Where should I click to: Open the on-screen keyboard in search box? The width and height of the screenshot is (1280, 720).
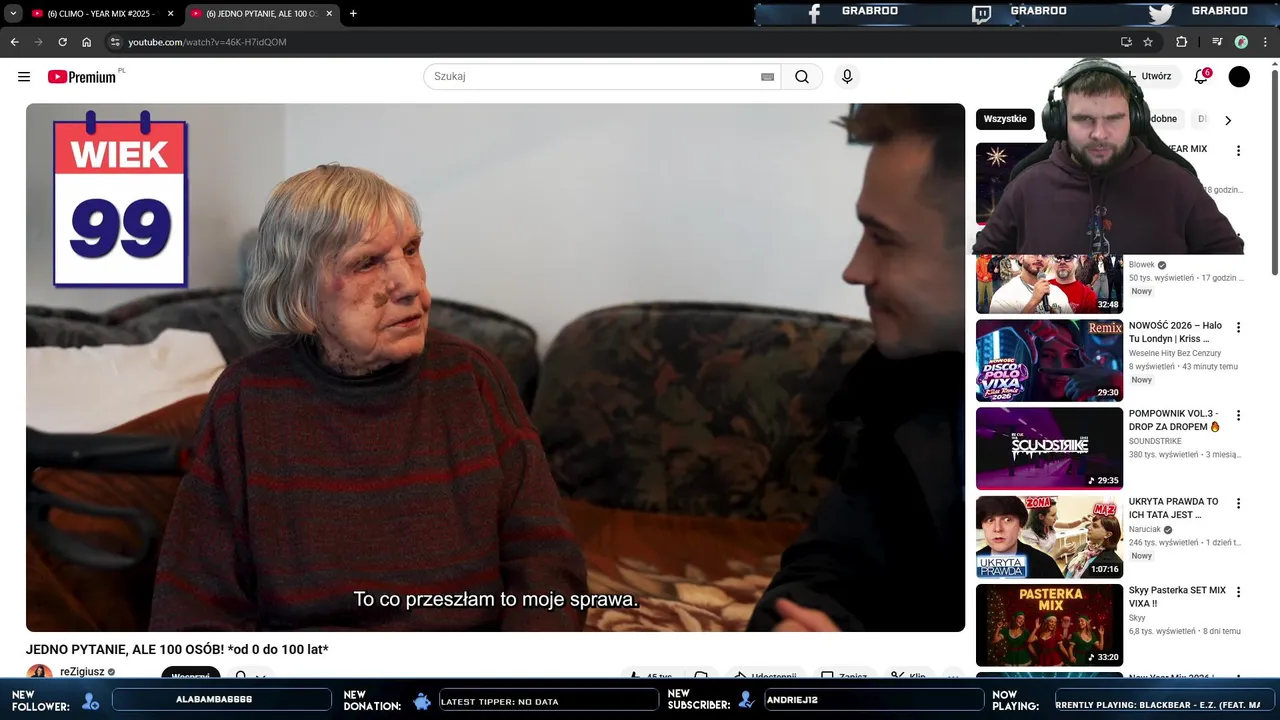click(x=767, y=77)
